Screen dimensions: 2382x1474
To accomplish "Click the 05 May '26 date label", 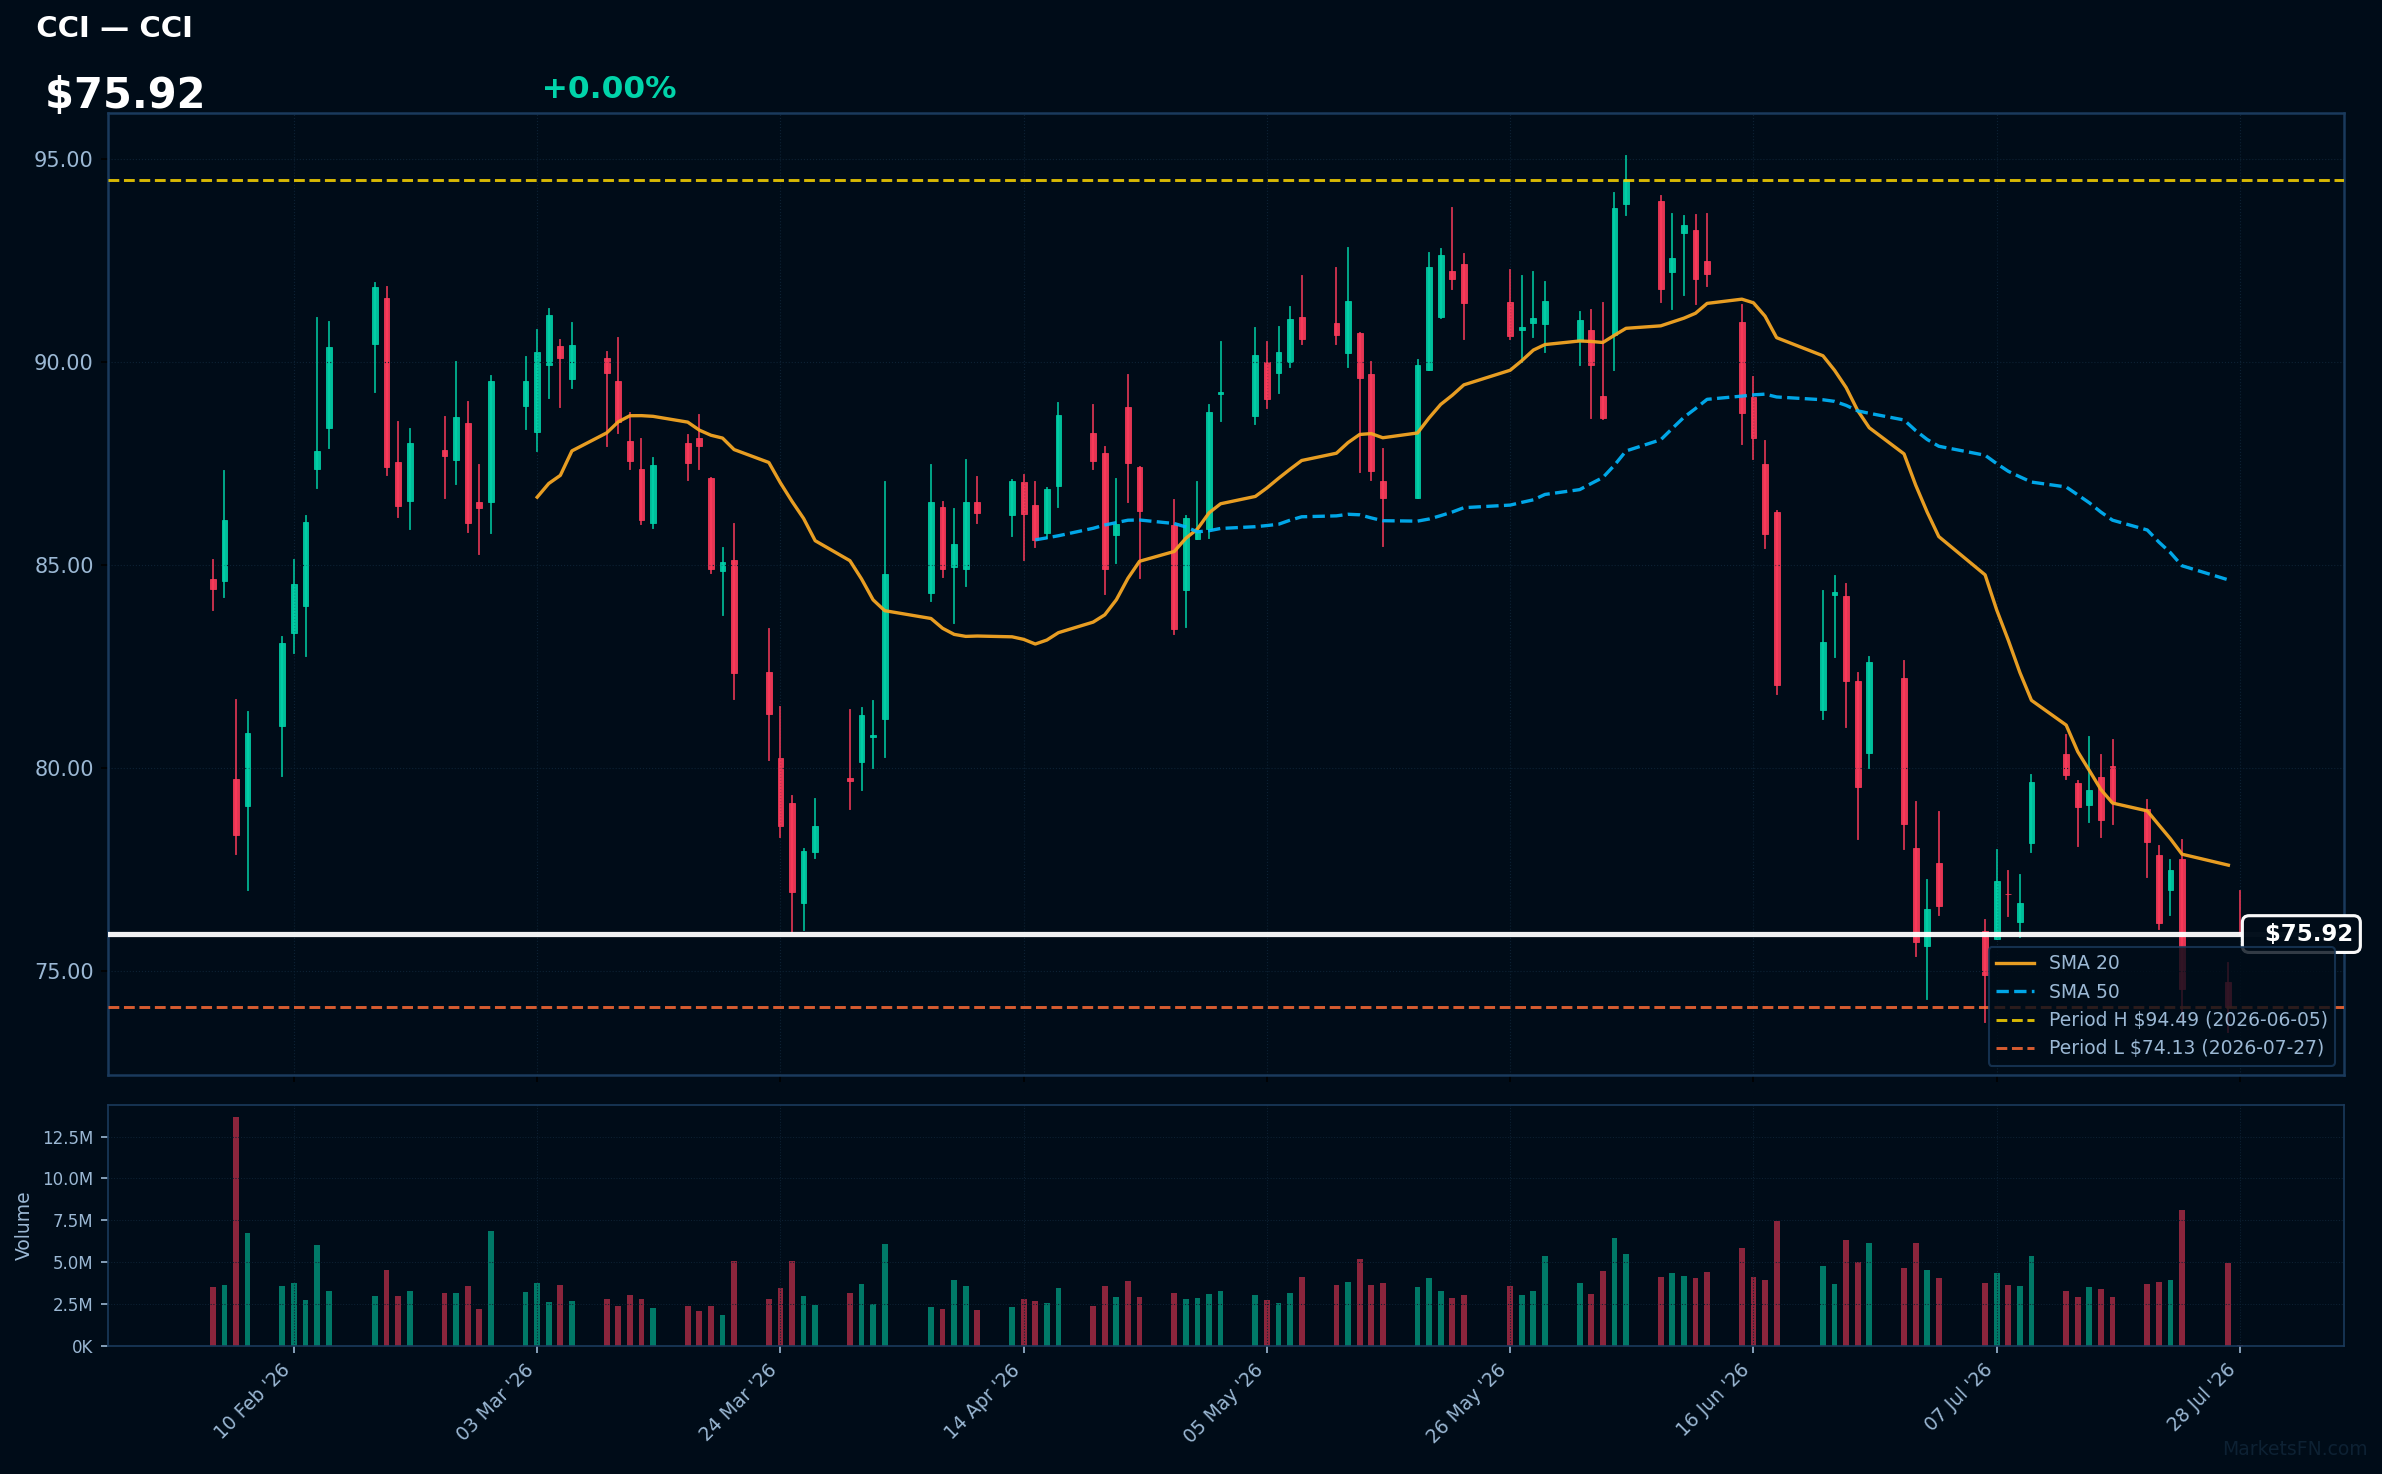I will click(1223, 1402).
